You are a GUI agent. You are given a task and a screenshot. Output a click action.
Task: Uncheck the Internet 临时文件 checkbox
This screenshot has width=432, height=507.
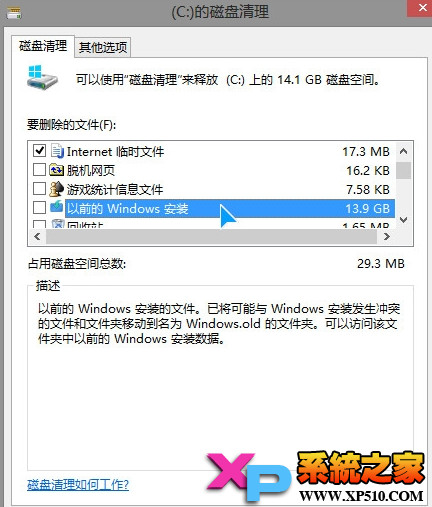[39, 151]
